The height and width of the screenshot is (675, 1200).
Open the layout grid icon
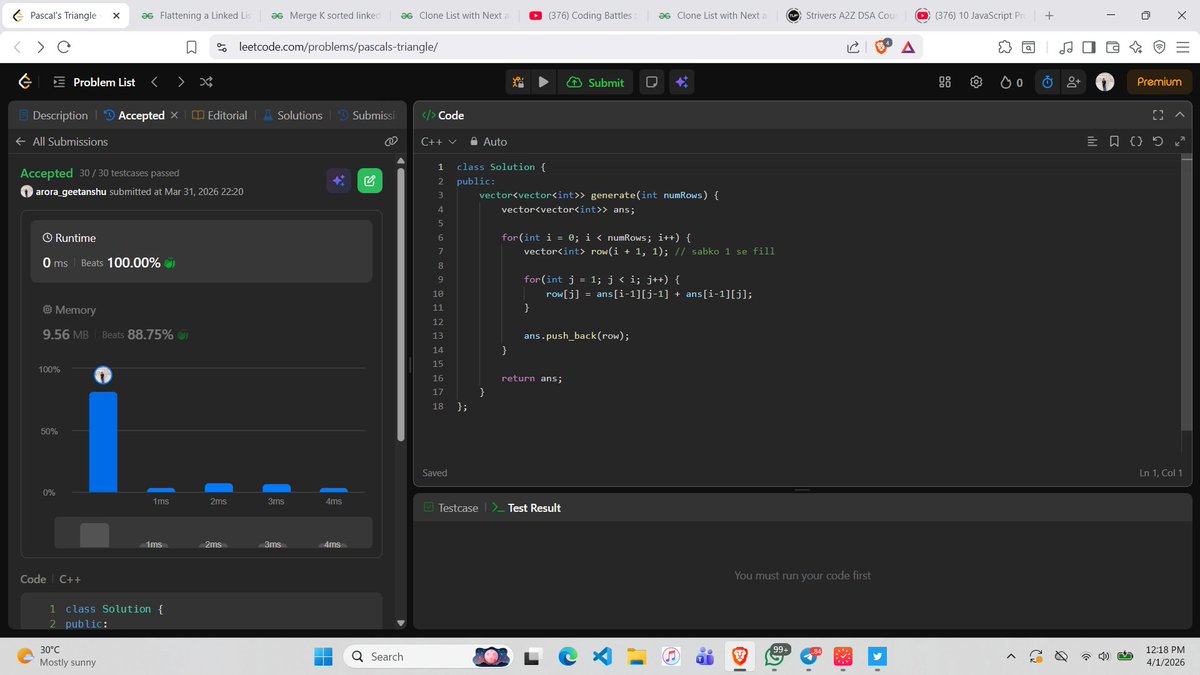pos(945,83)
